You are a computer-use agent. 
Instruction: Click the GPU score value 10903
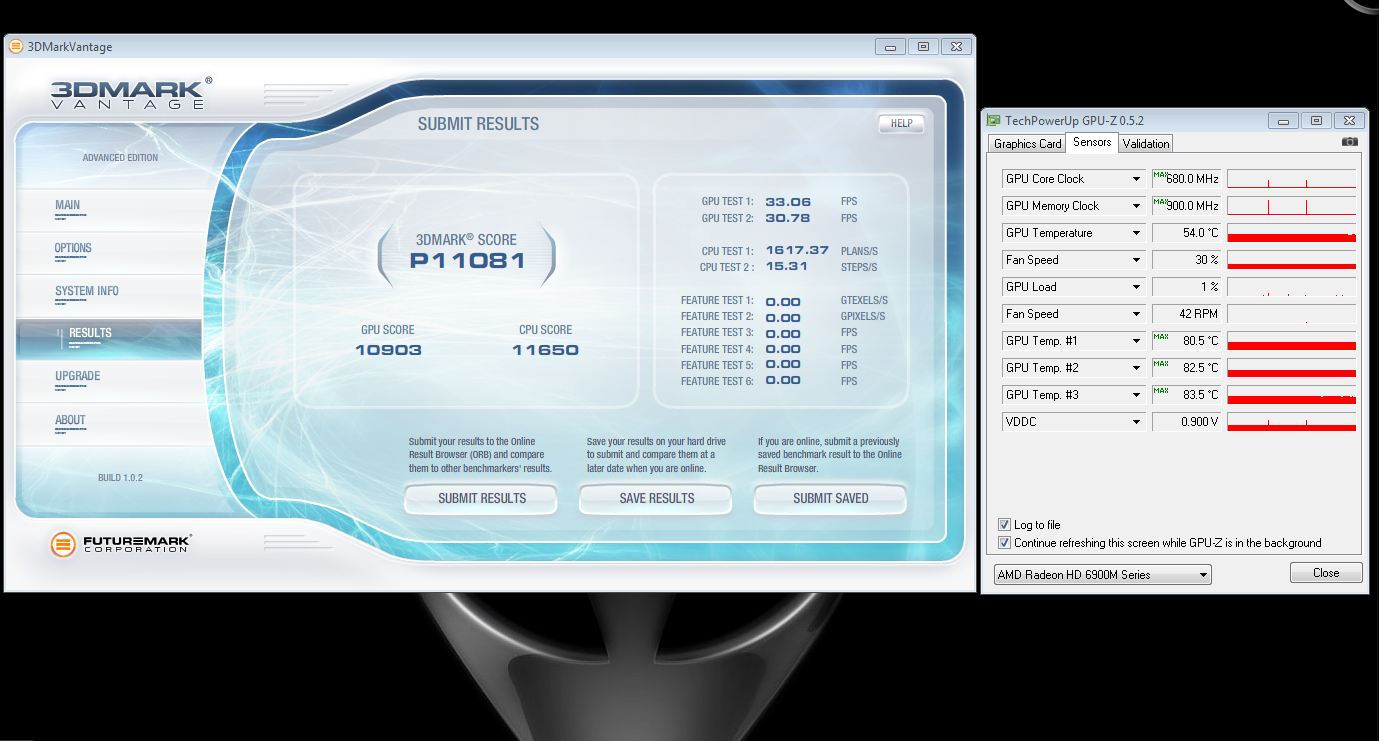point(388,350)
